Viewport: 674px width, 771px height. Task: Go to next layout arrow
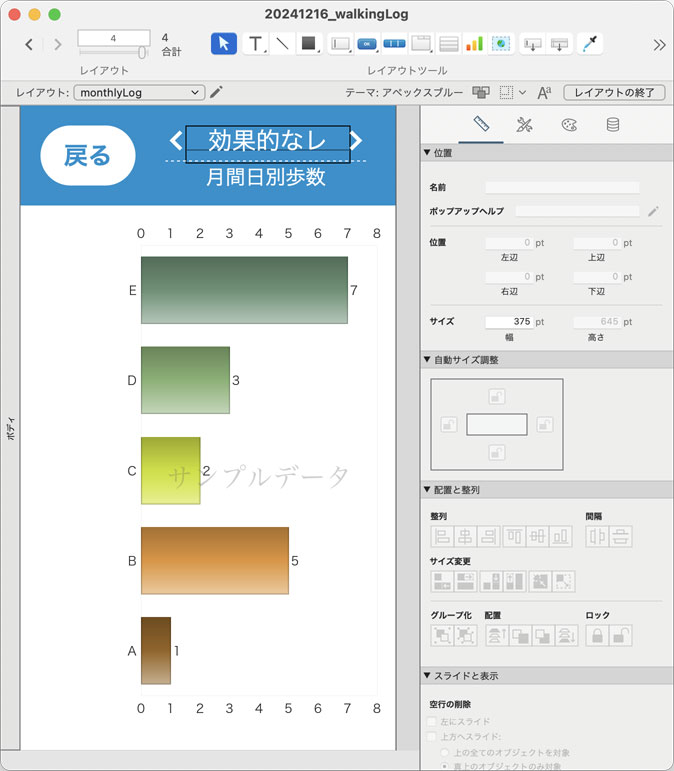coord(58,45)
